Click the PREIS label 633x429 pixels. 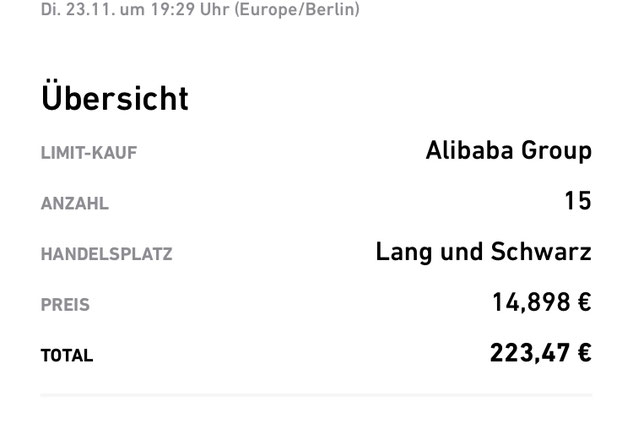coord(65,305)
